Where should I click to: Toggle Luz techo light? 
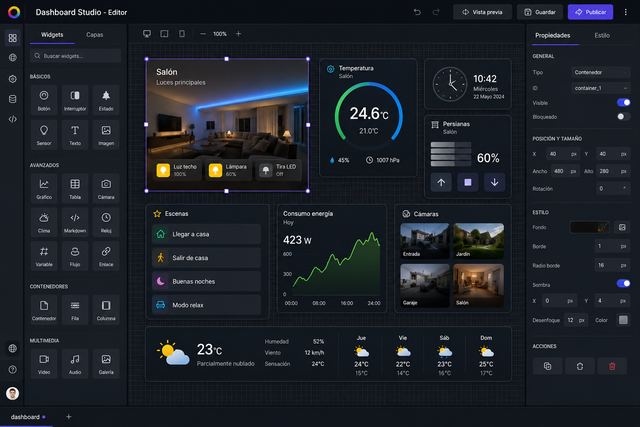178,170
